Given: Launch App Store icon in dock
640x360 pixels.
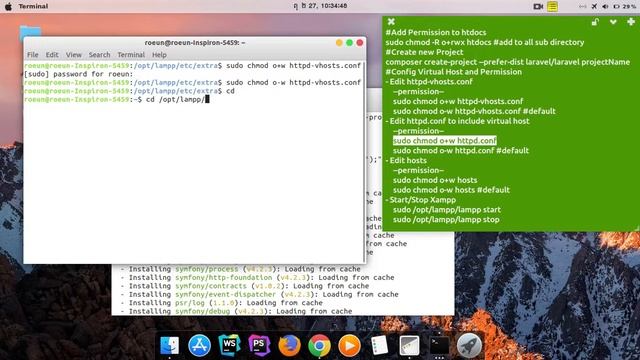Looking at the screenshot, I should (x=199, y=345).
